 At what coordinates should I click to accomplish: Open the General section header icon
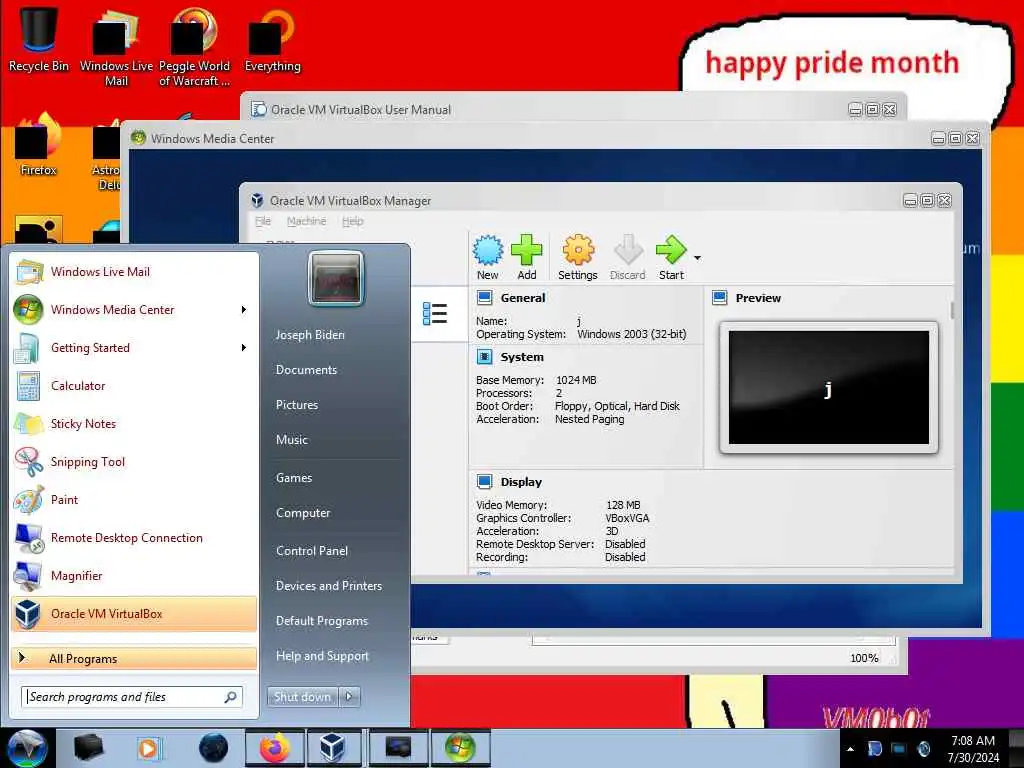coord(485,298)
